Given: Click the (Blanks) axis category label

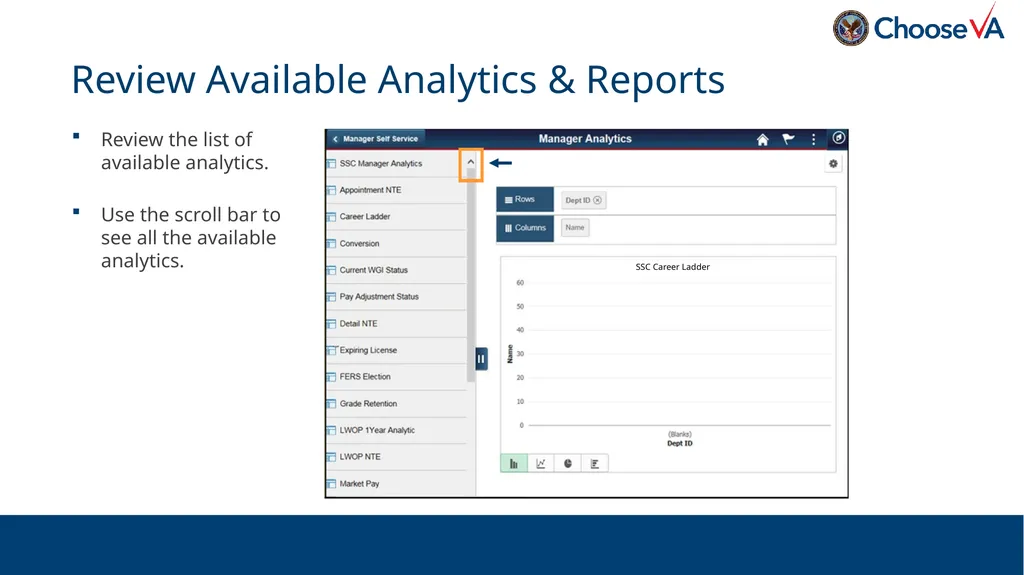Looking at the screenshot, I should point(679,435).
